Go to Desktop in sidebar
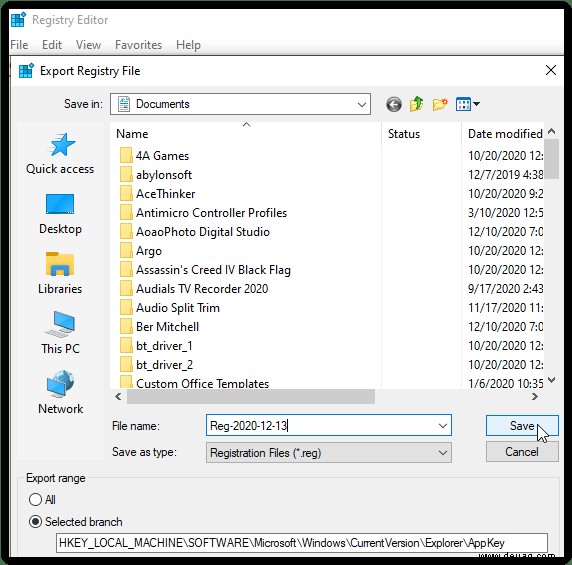 click(60, 214)
